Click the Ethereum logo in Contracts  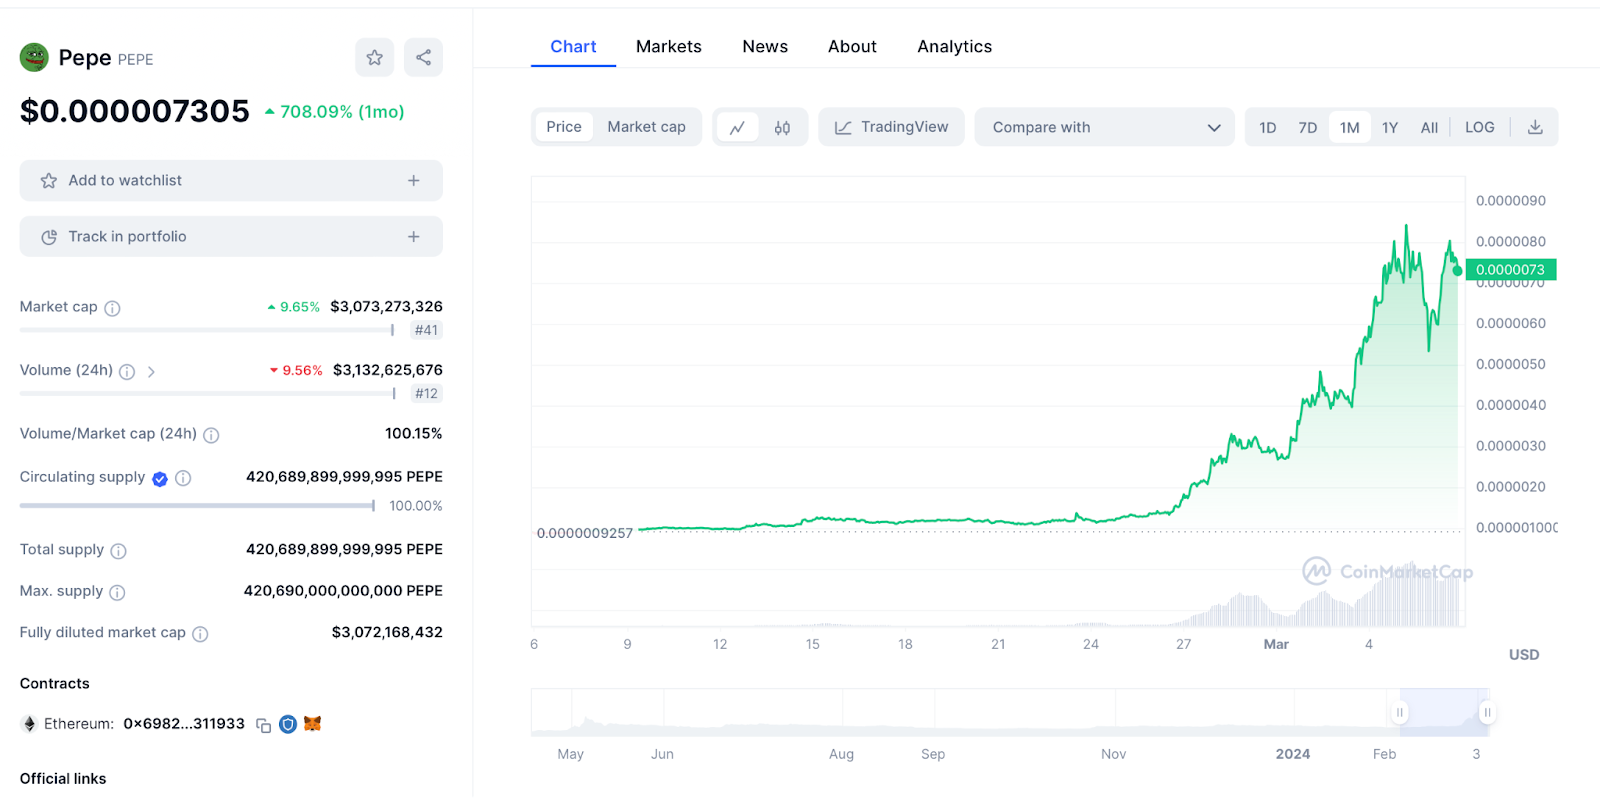pos(29,724)
